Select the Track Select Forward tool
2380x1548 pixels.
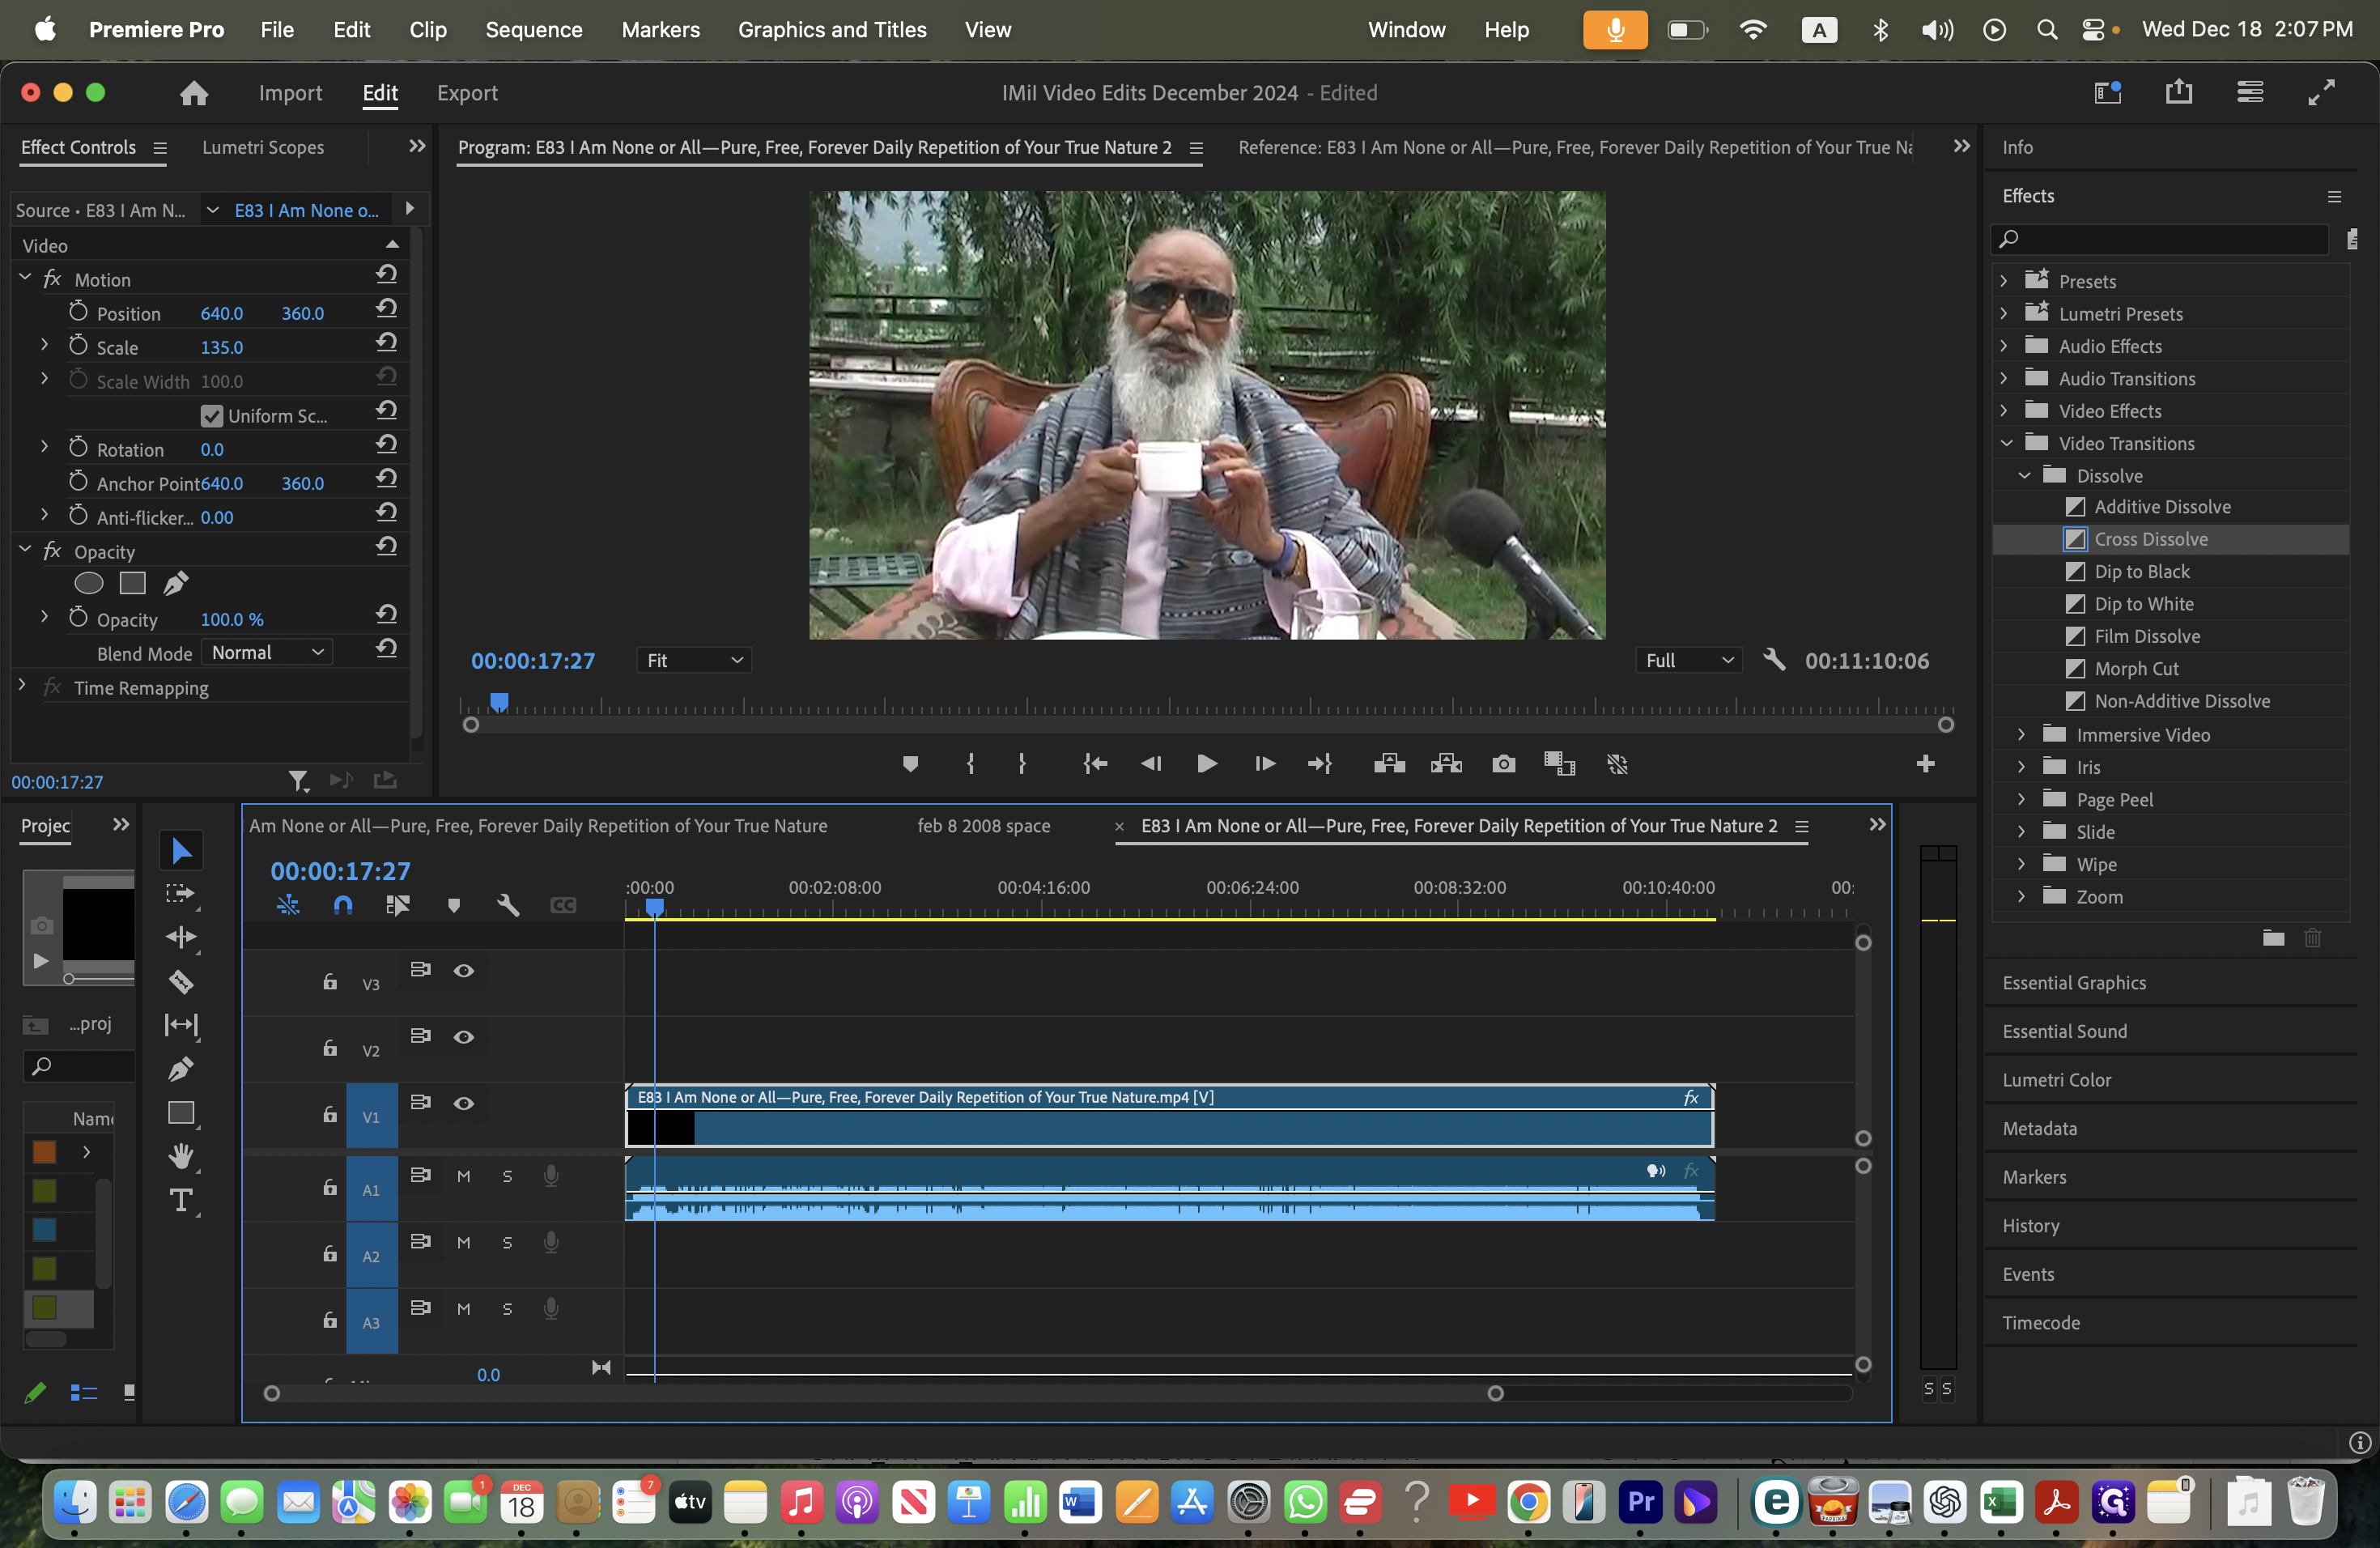pyautogui.click(x=180, y=894)
